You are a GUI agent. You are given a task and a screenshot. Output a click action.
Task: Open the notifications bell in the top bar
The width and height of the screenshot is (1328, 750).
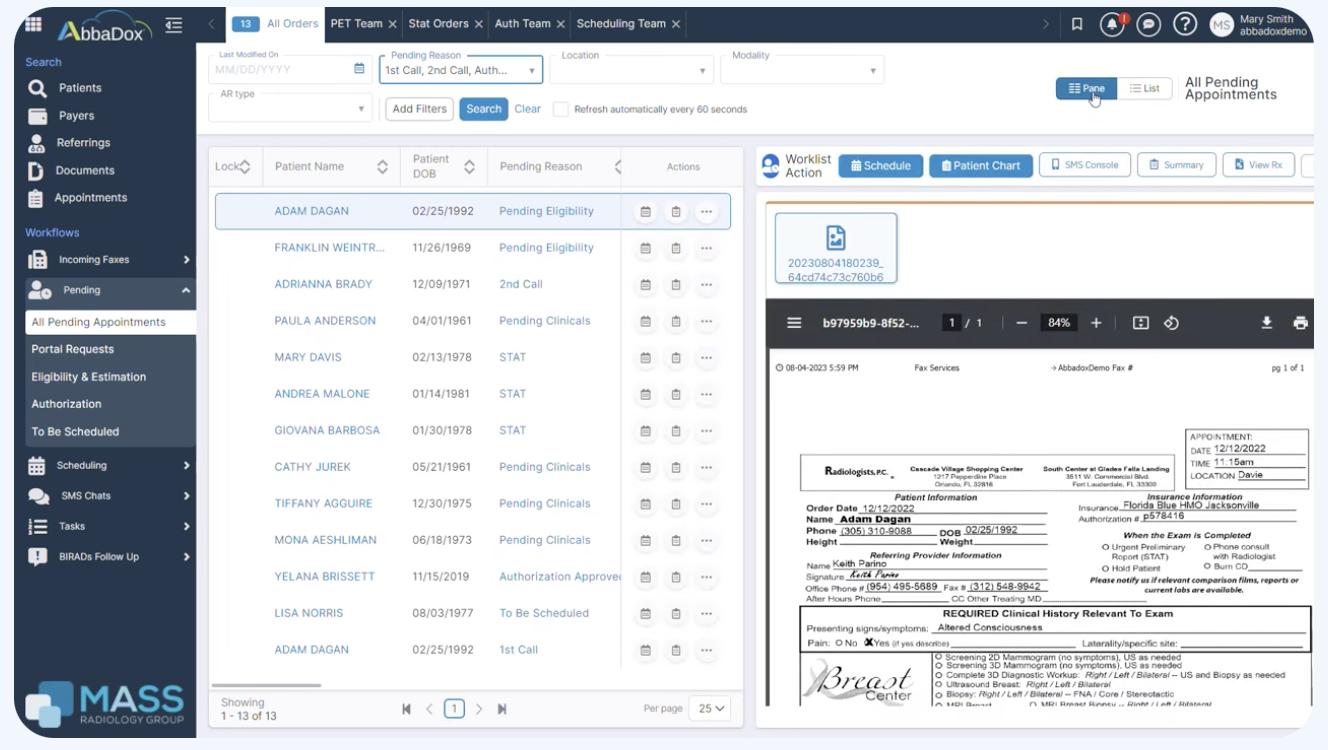[x=1112, y=24]
